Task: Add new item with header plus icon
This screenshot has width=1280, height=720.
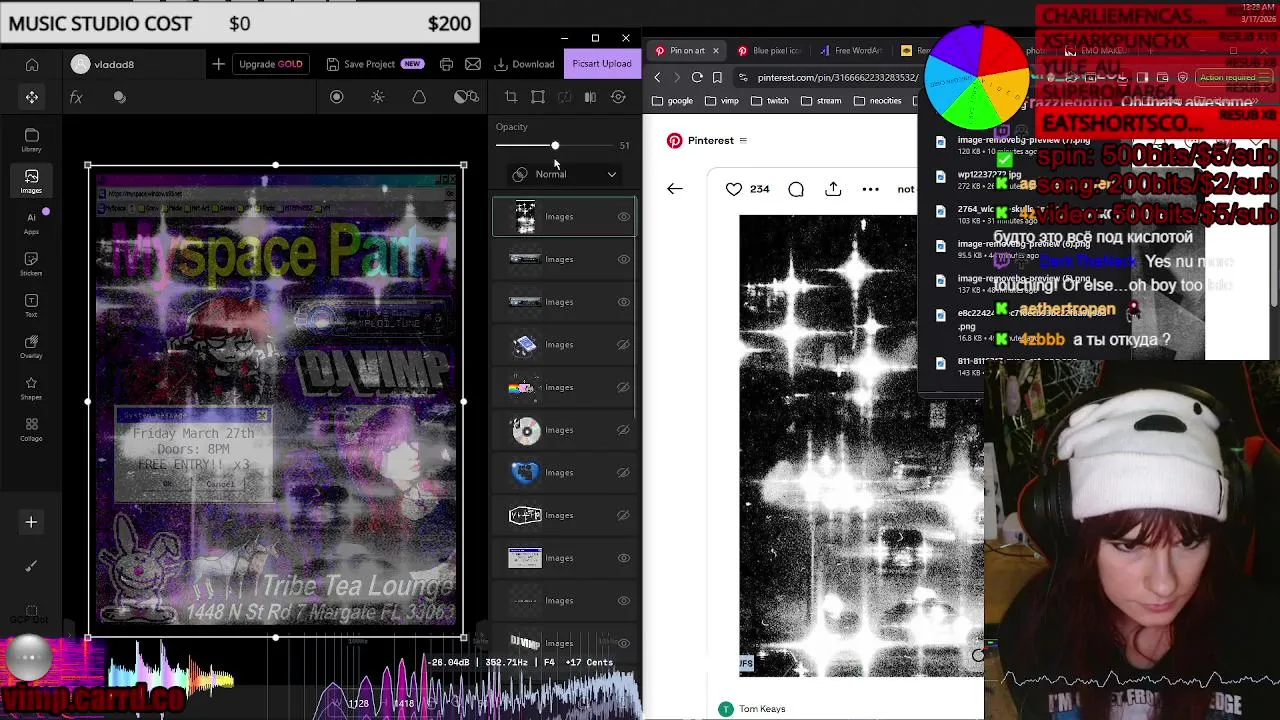Action: click(218, 64)
